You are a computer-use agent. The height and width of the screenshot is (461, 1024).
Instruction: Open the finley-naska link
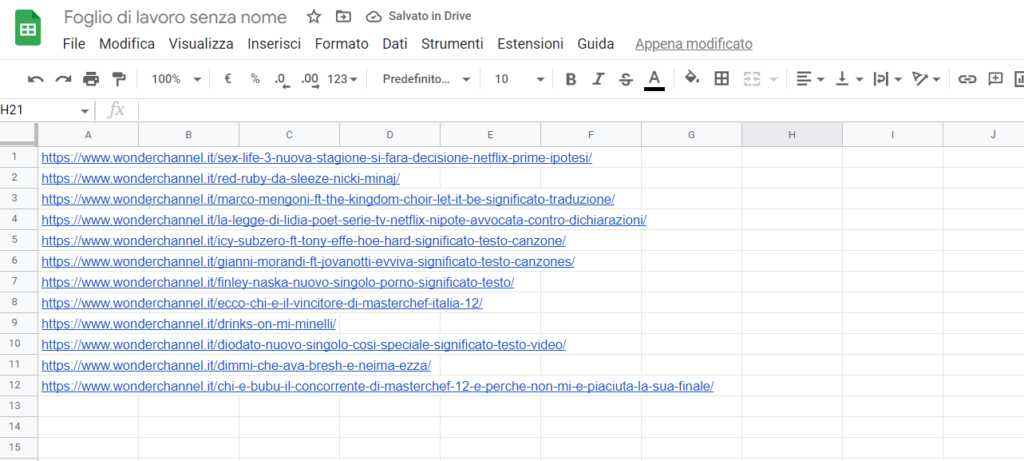click(278, 282)
